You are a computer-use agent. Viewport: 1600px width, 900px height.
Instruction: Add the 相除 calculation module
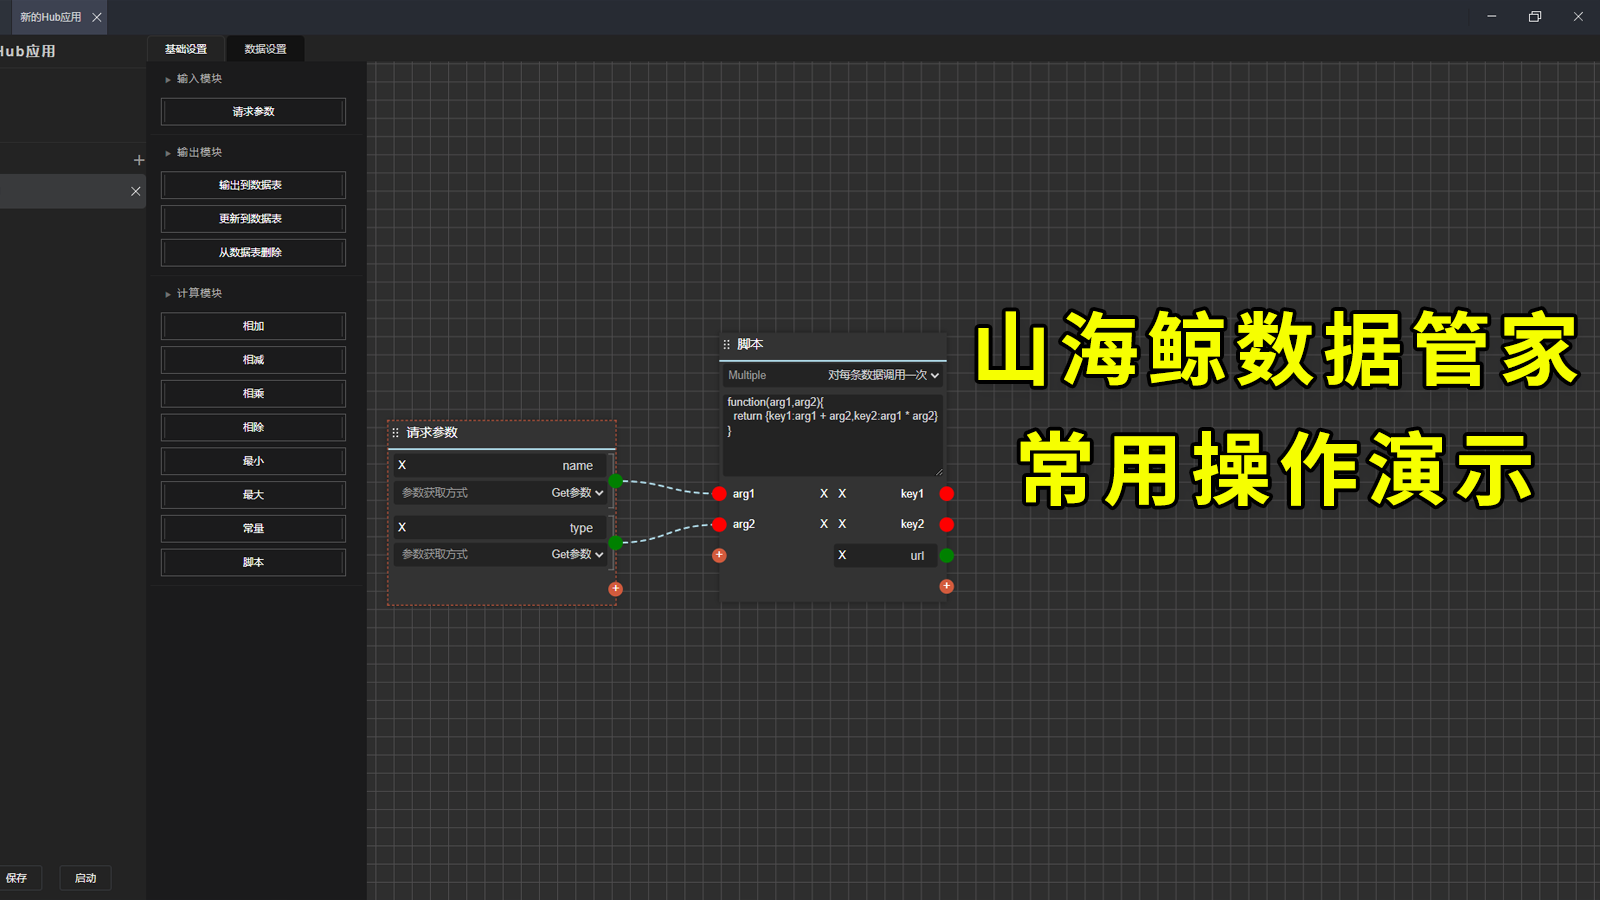click(253, 427)
